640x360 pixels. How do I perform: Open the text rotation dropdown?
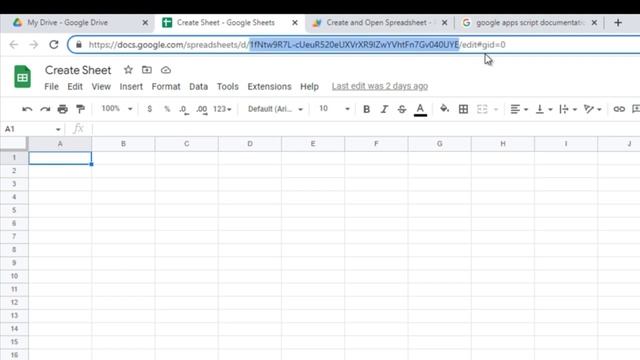pos(593,109)
